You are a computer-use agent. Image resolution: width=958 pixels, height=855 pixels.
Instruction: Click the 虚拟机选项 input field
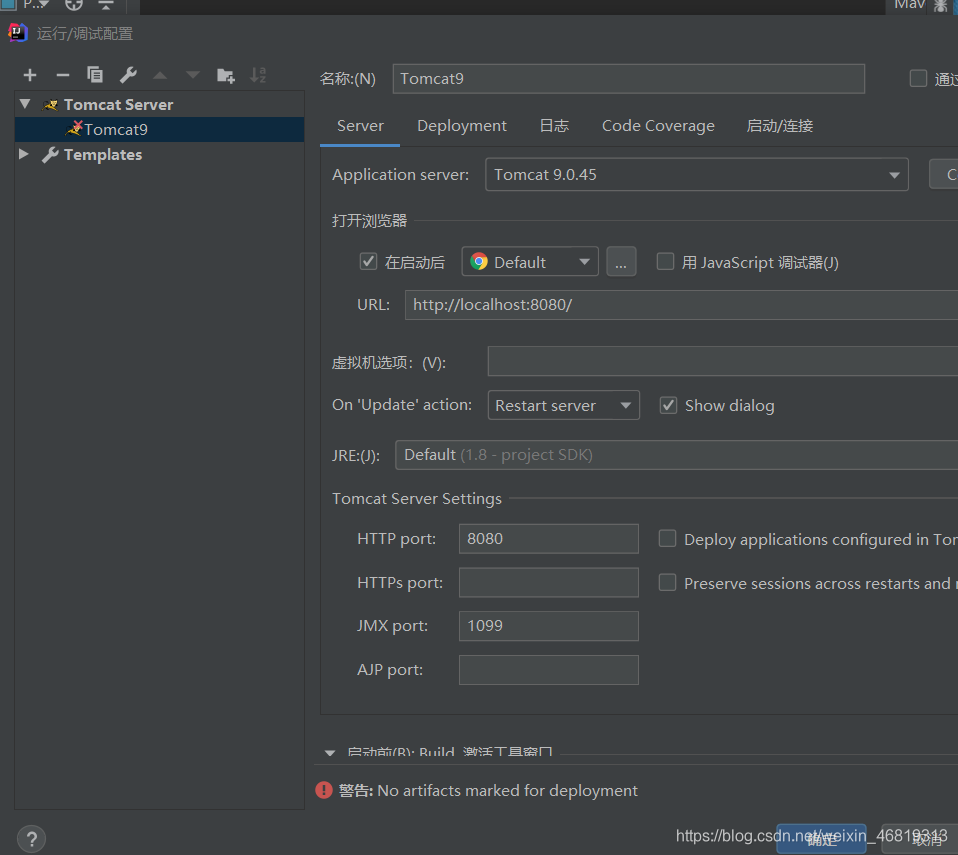pyautogui.click(x=723, y=361)
